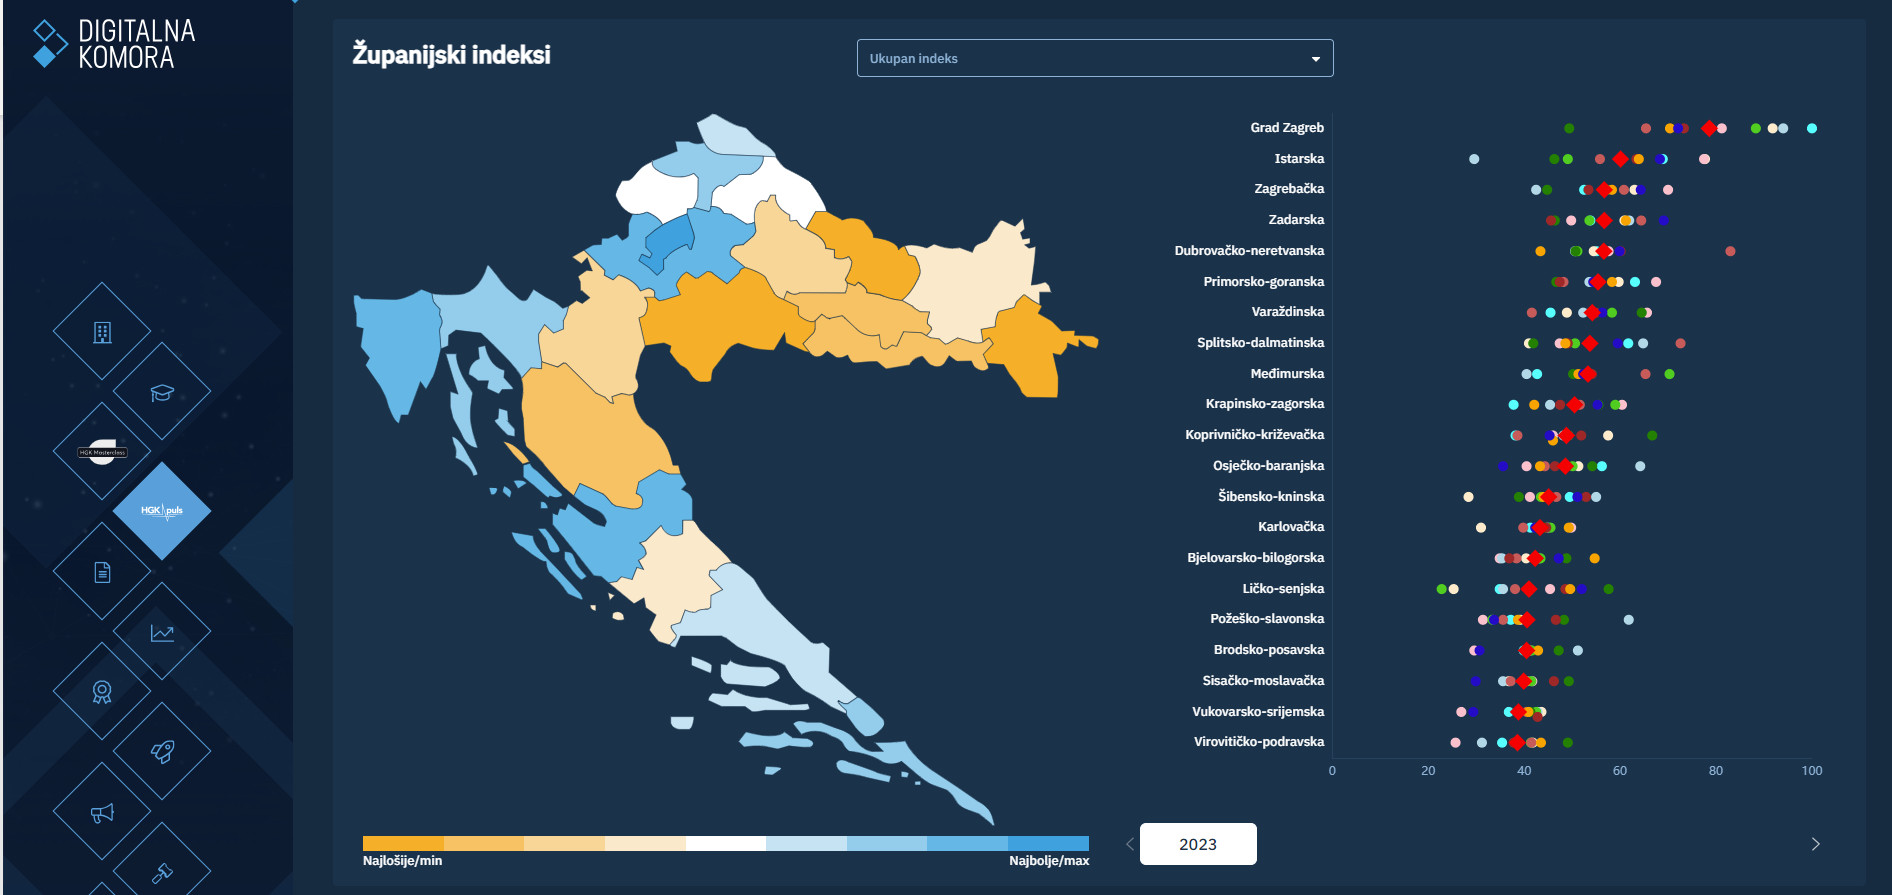Open the HGK Masterclass tile
This screenshot has width=1892, height=895.
tap(102, 452)
